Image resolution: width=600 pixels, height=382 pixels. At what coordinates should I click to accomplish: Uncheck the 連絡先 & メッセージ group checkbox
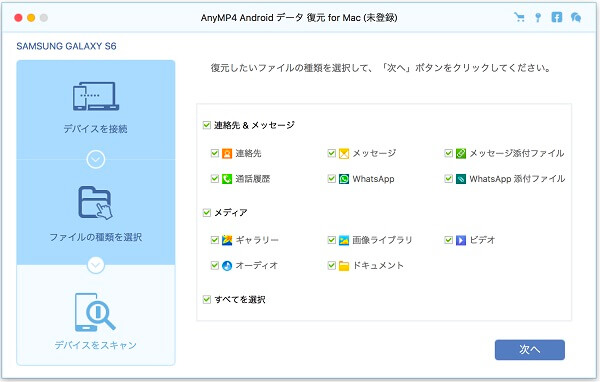coord(207,125)
